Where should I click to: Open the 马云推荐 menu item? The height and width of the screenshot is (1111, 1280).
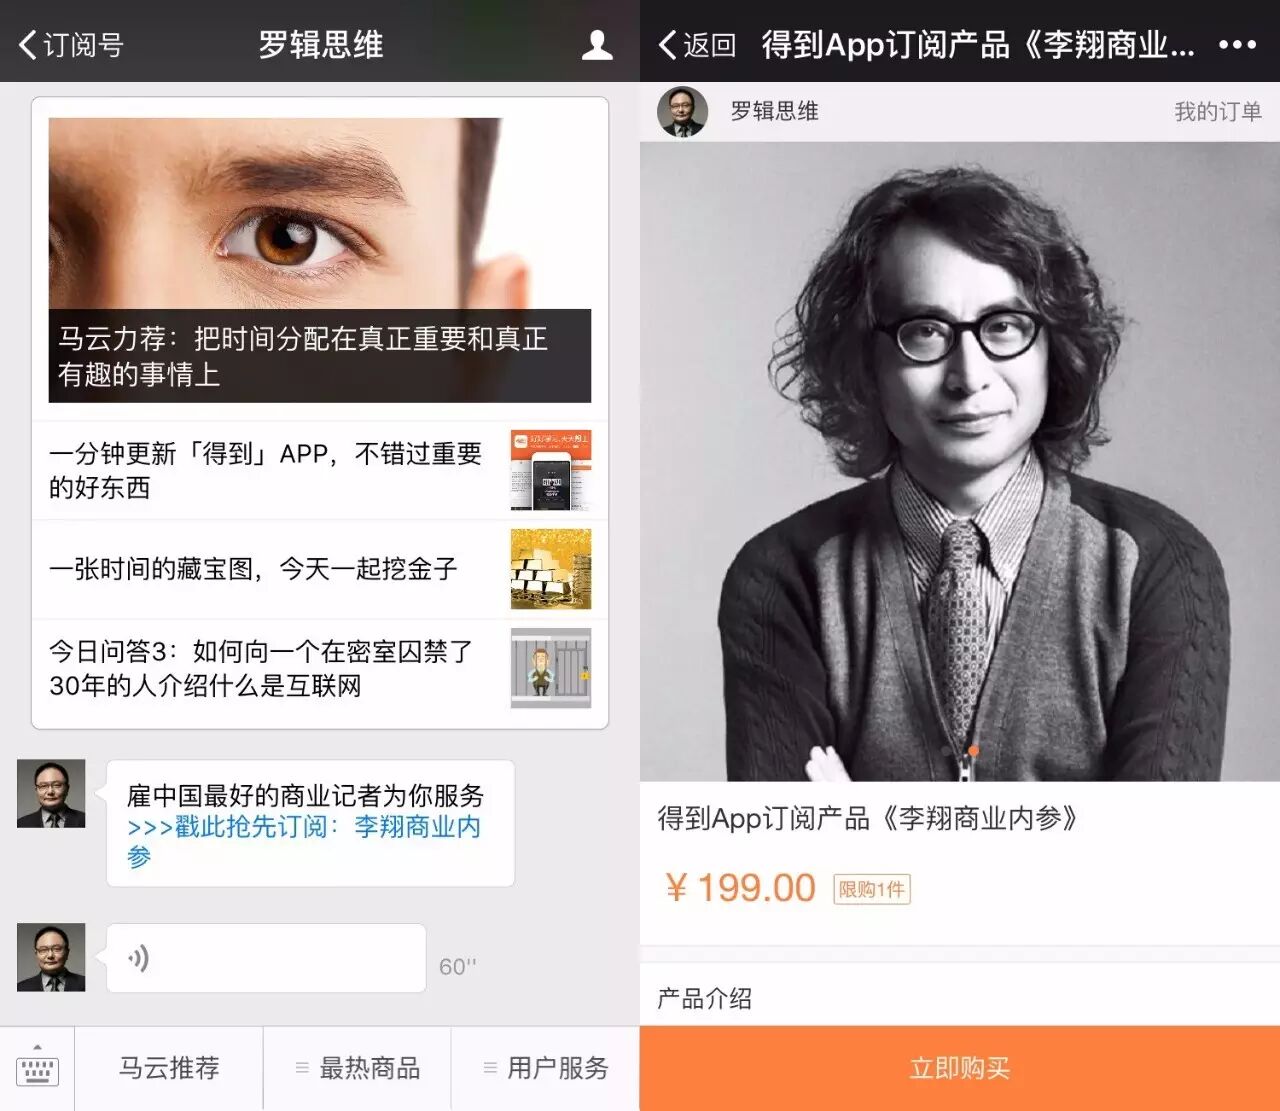169,1068
